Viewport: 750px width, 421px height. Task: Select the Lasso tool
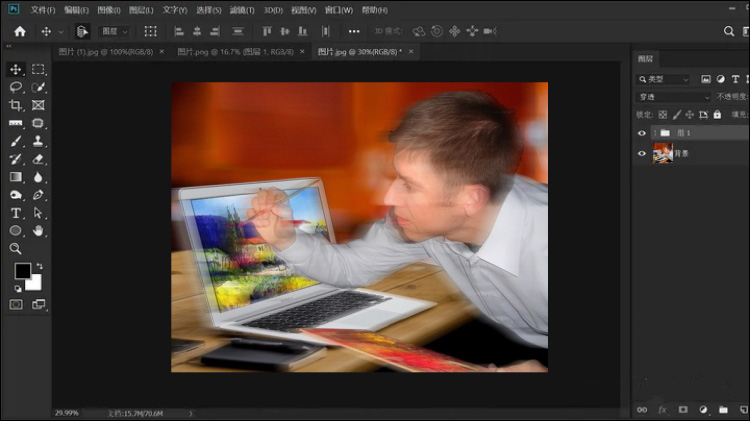coord(15,87)
